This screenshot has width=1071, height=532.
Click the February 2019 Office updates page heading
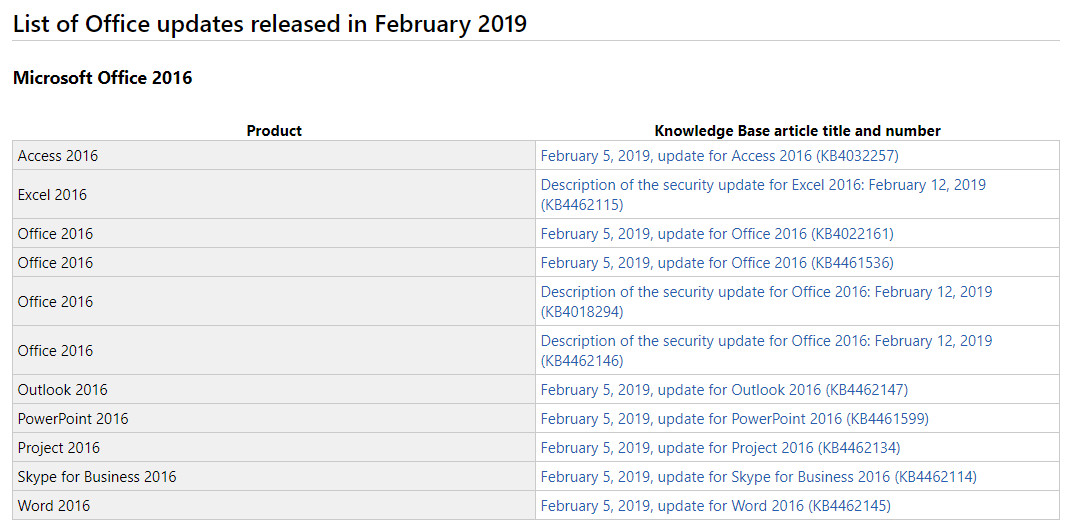tap(270, 23)
